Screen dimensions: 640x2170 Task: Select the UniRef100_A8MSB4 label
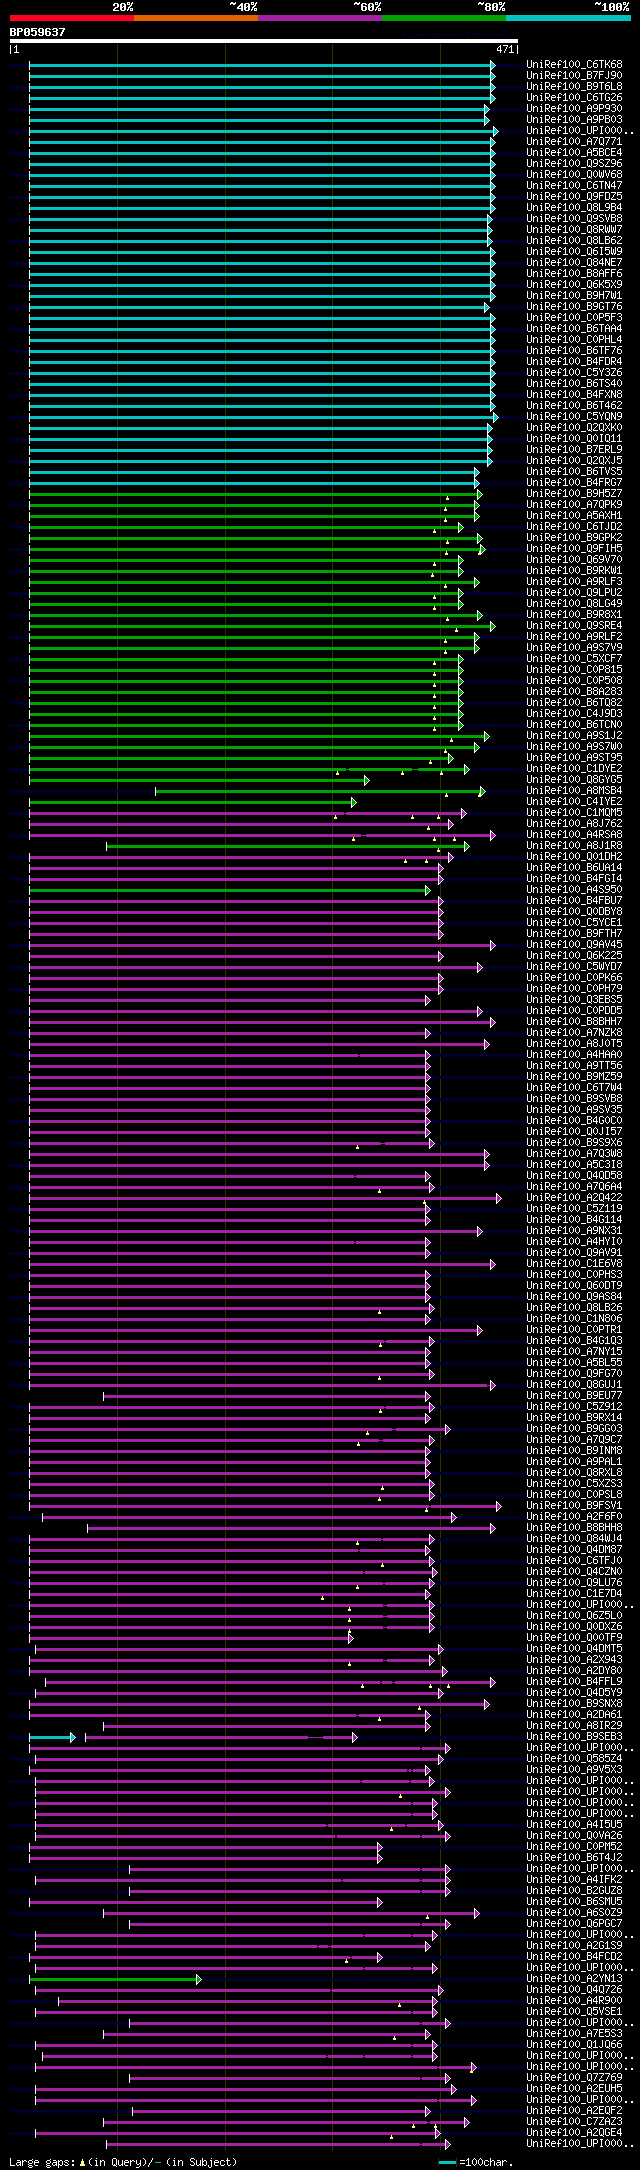[x=574, y=791]
